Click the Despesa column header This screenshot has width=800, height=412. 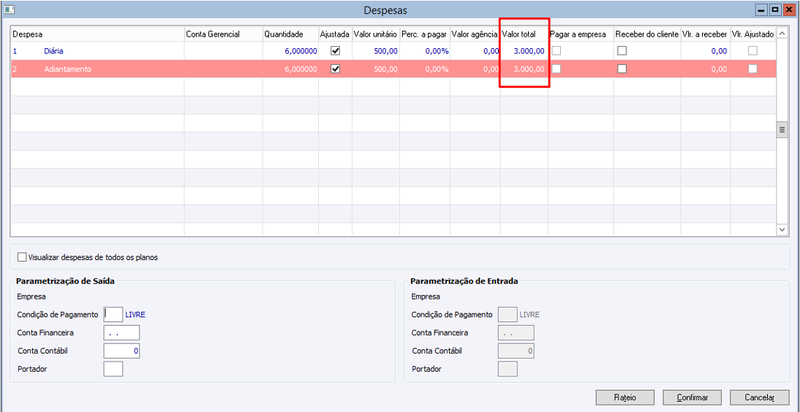97,34
